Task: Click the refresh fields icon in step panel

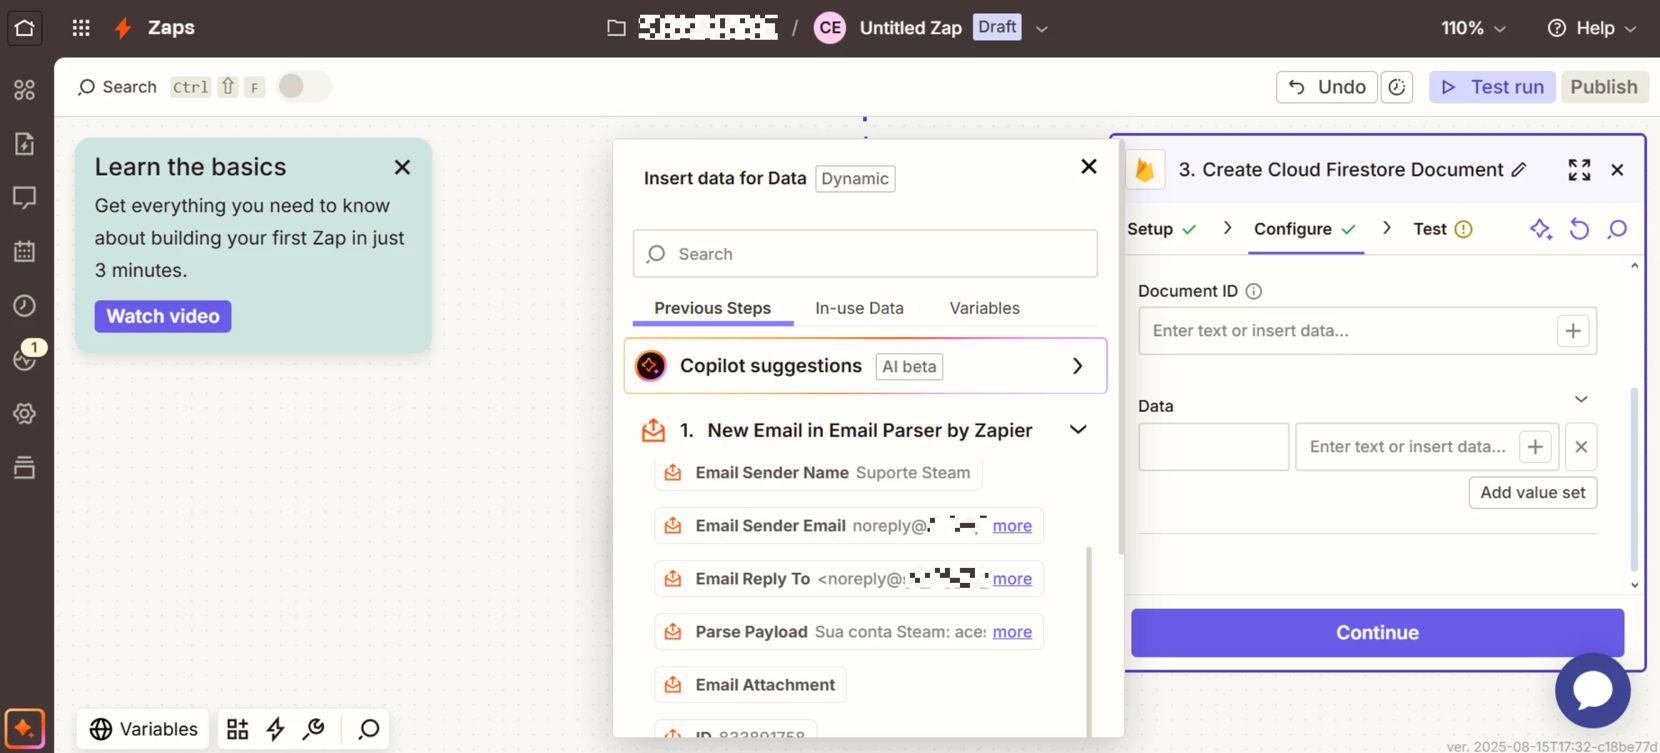Action: coord(1579,229)
